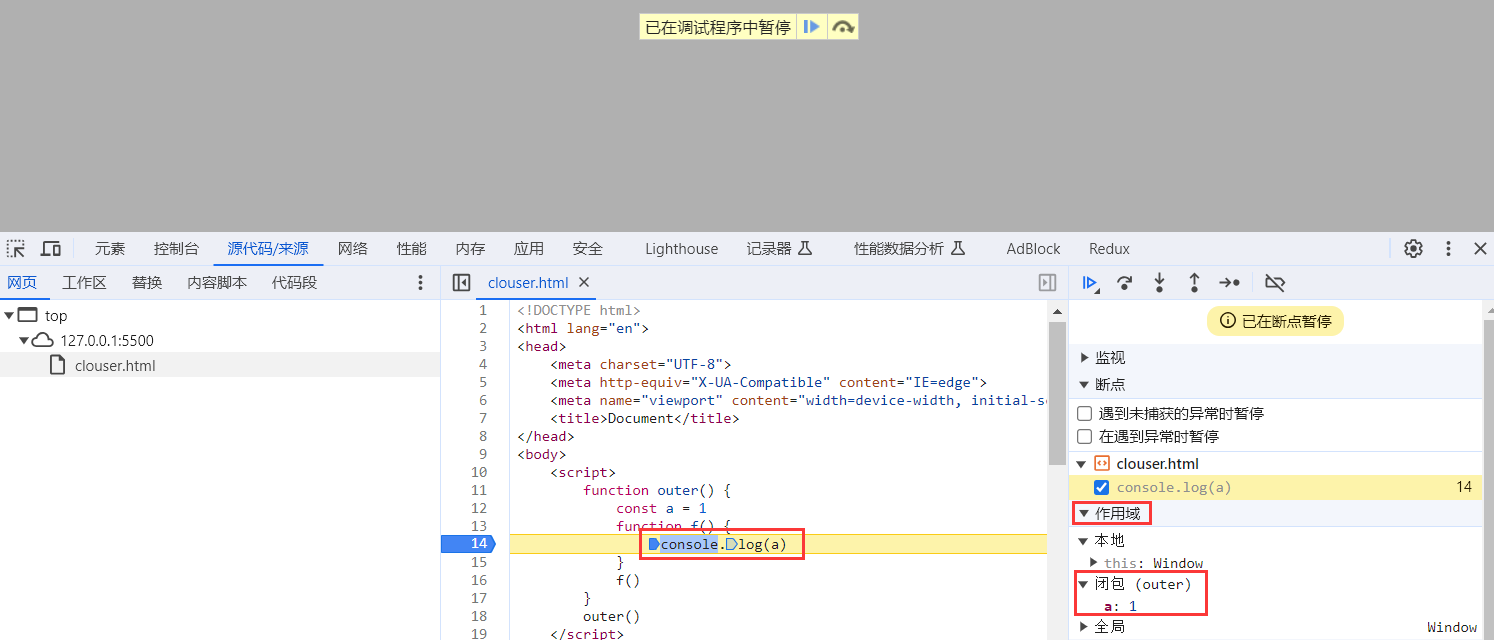Open the 内存 Memory tab

tap(470, 249)
